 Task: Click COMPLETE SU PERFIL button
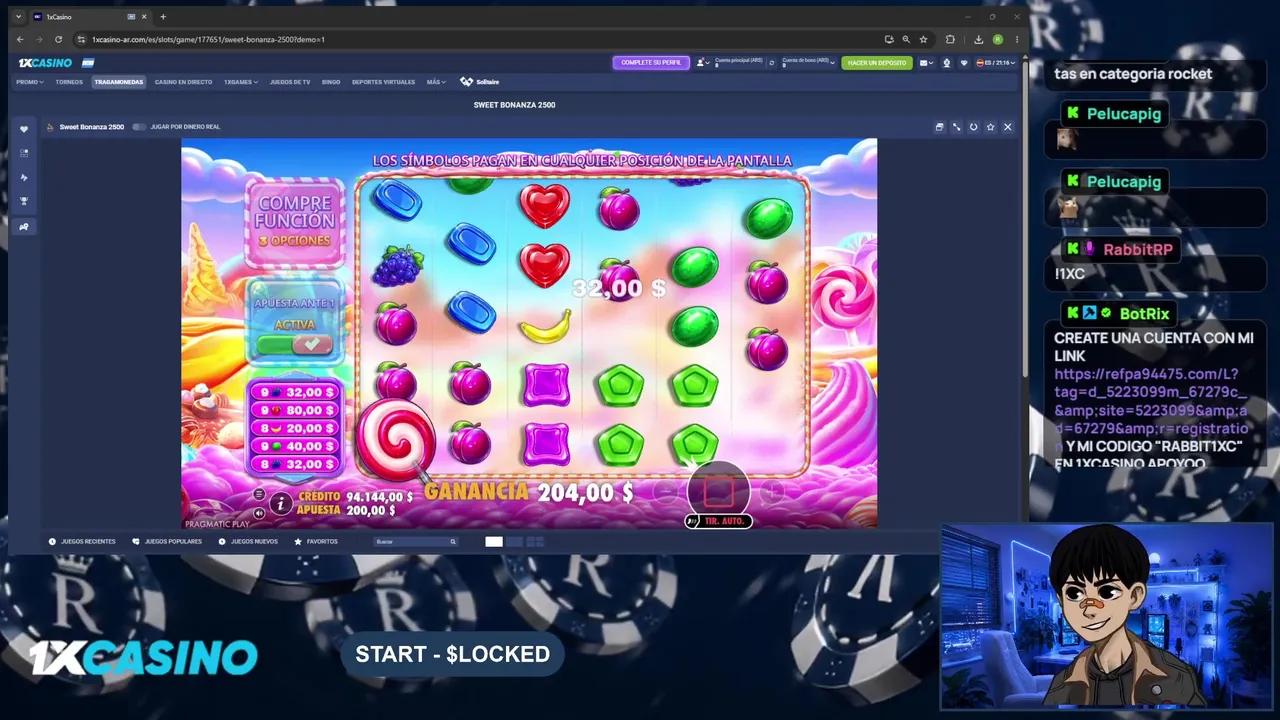[651, 63]
